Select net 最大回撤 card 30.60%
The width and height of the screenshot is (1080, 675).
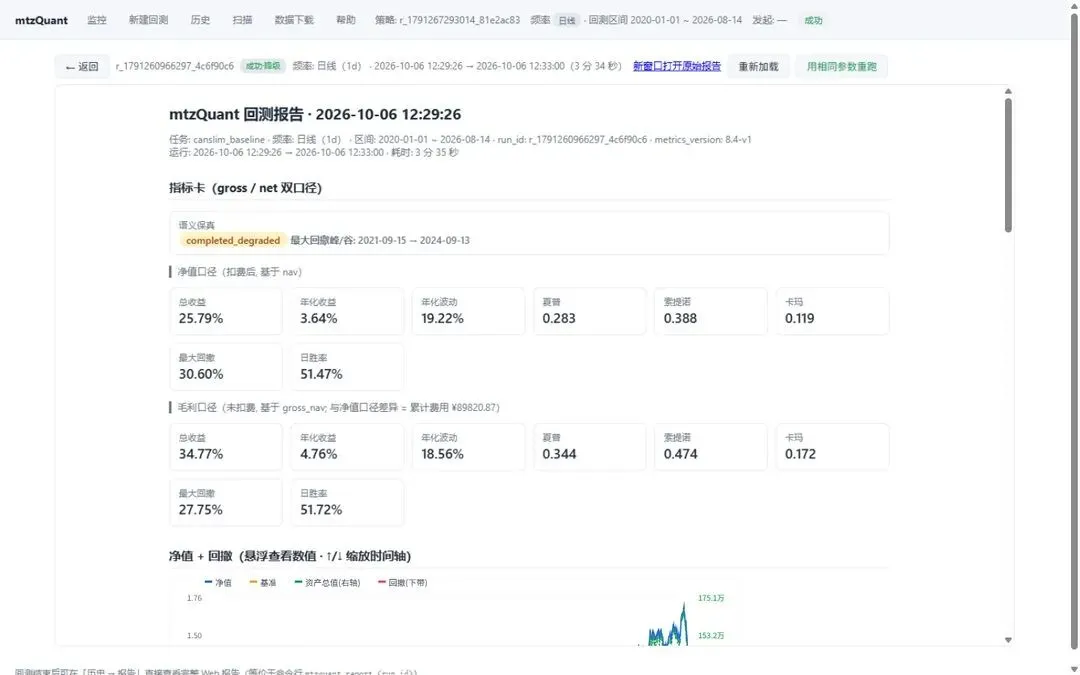point(226,367)
